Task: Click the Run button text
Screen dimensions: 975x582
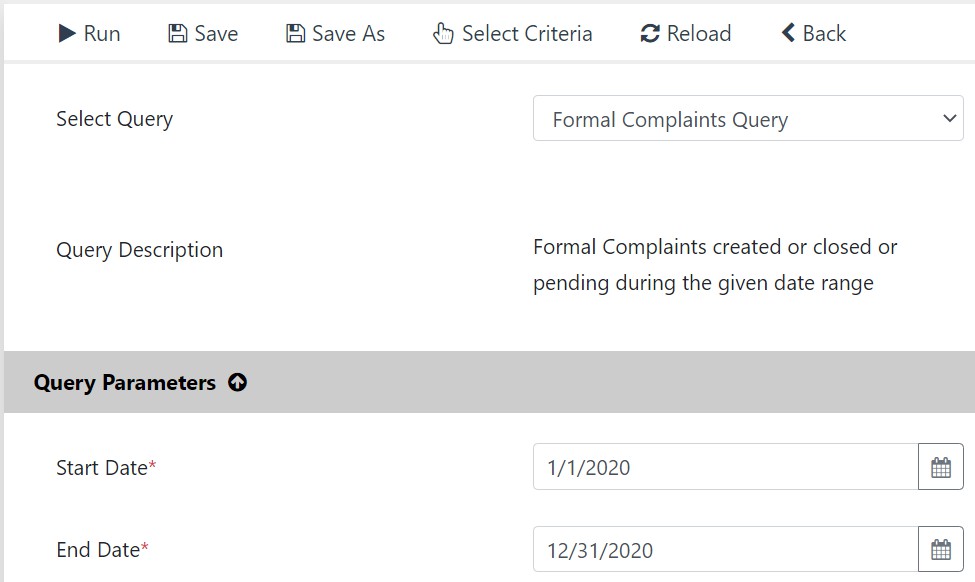Action: (102, 33)
